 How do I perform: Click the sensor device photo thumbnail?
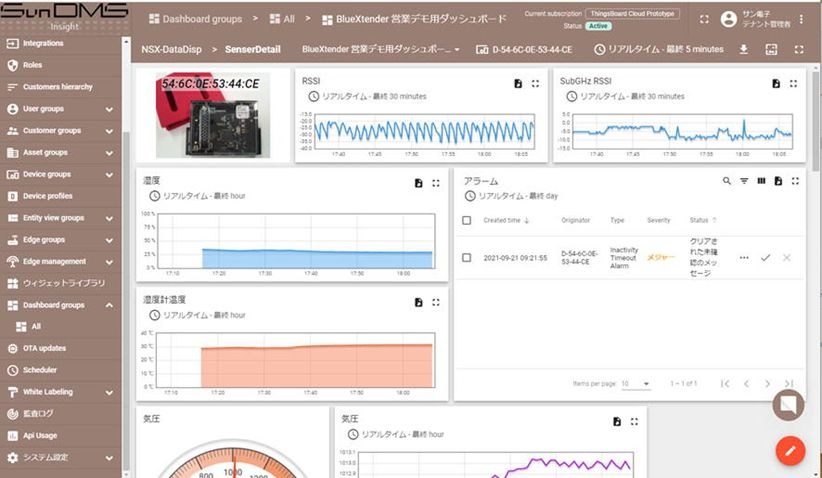click(212, 114)
